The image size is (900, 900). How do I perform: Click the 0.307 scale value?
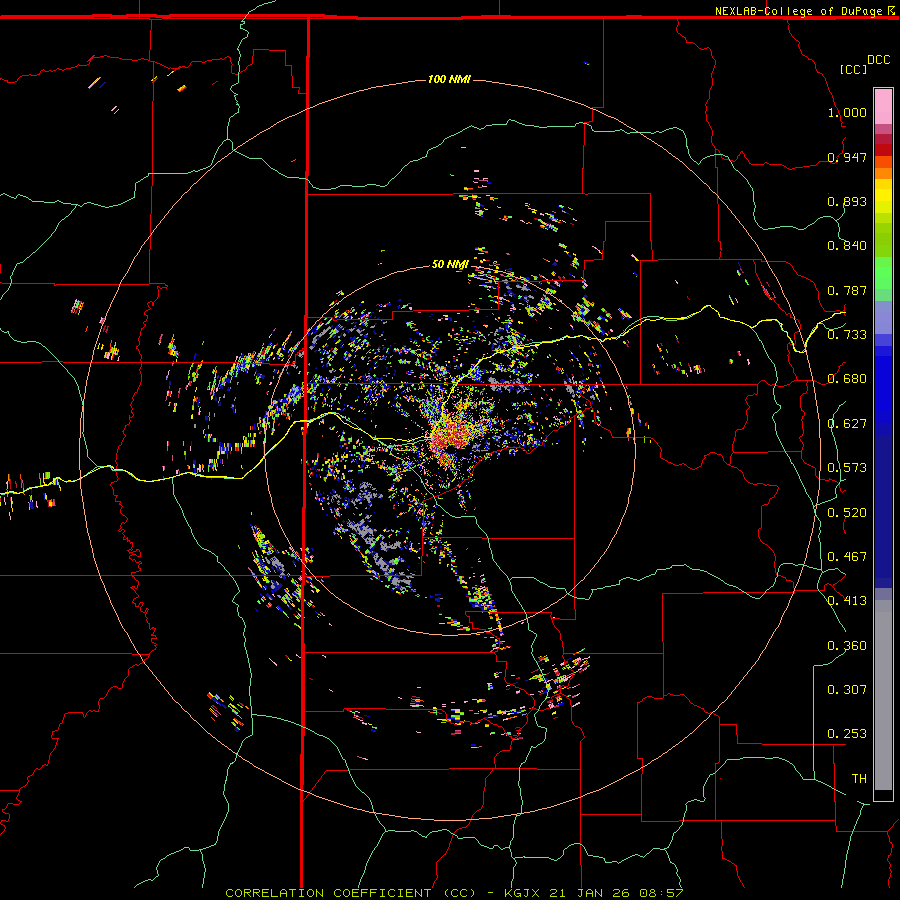pos(847,690)
